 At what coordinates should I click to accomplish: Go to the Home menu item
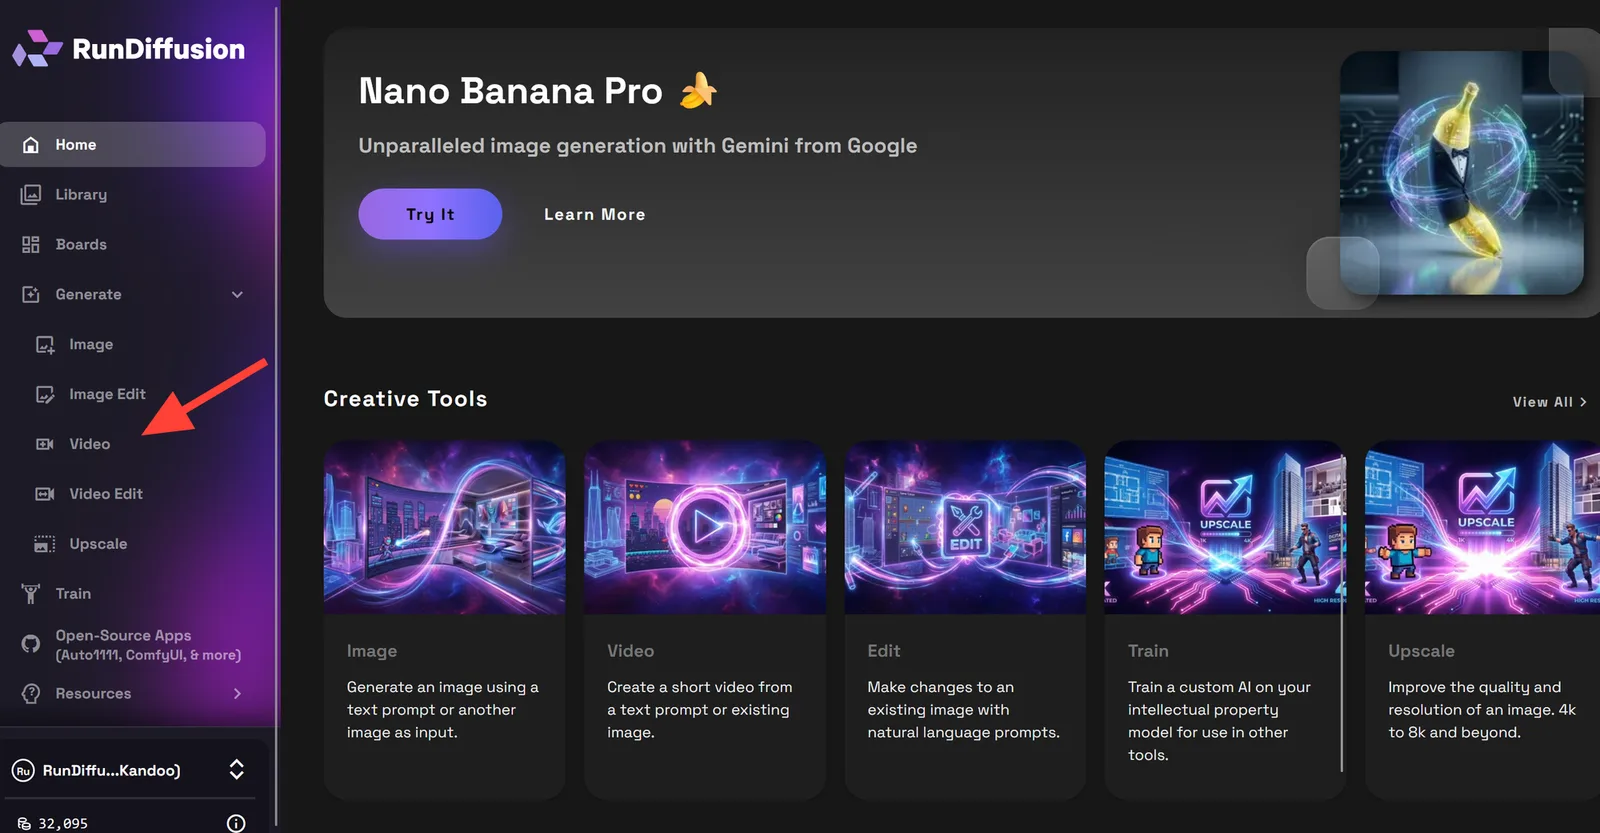pyautogui.click(x=133, y=144)
